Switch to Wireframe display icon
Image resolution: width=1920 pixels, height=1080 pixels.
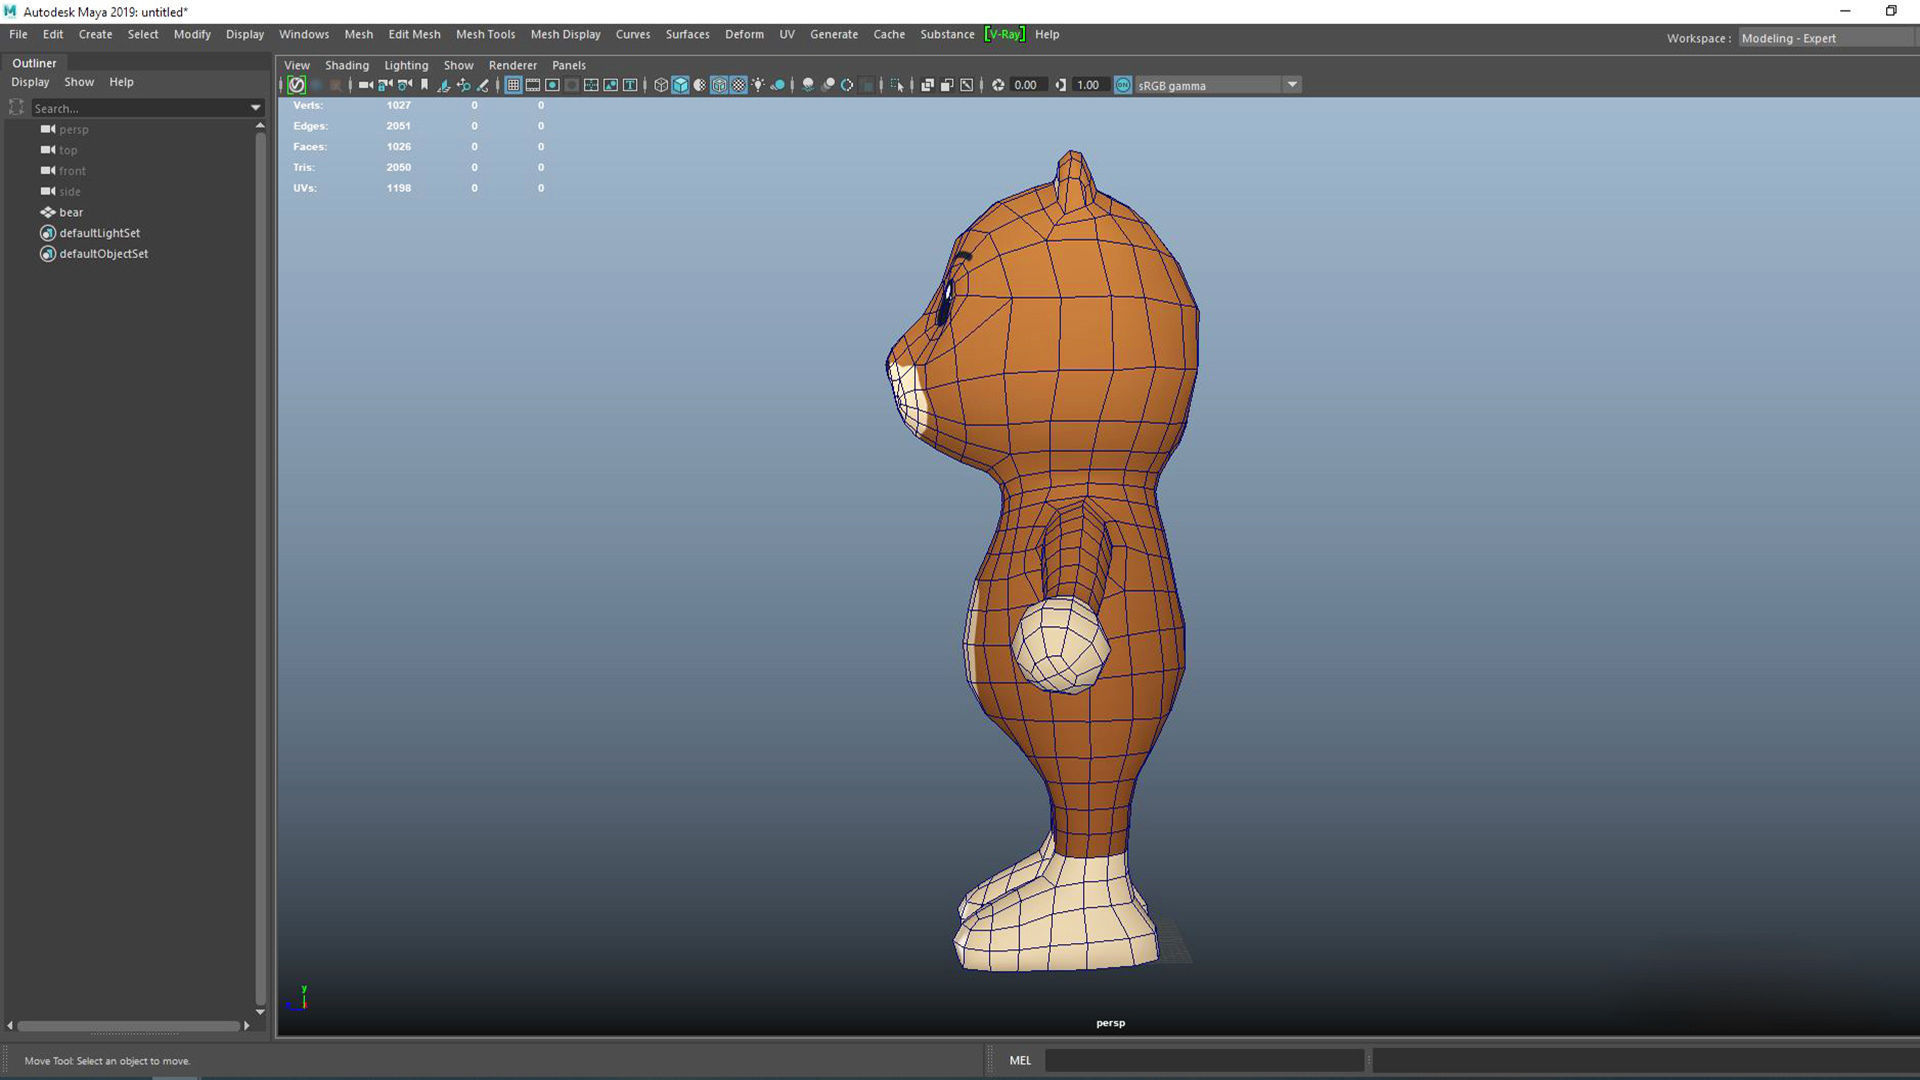coord(661,85)
